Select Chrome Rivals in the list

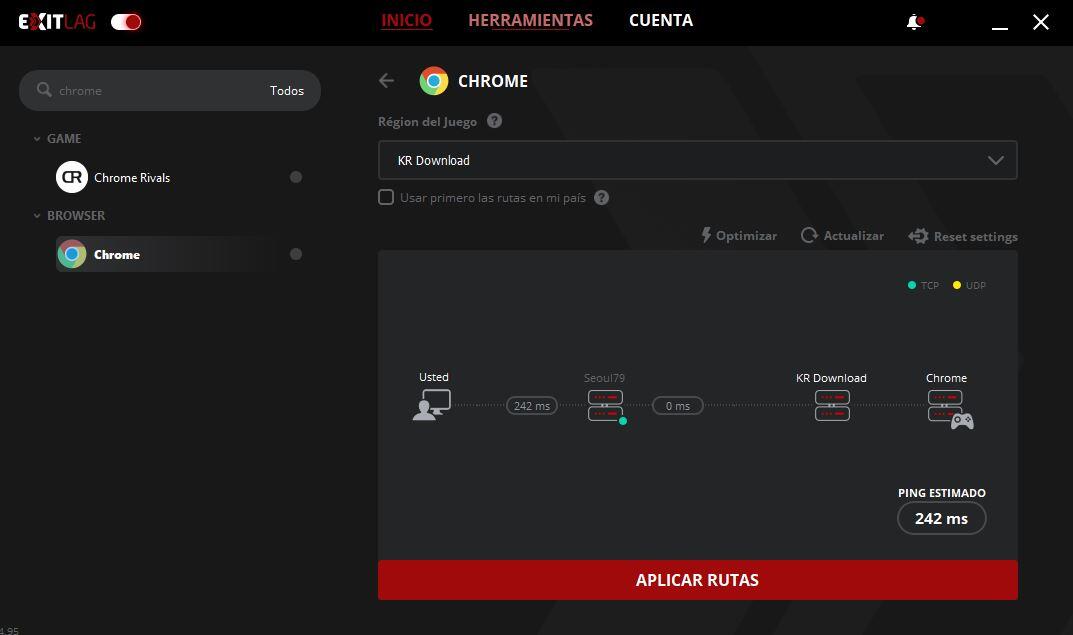pos(178,177)
